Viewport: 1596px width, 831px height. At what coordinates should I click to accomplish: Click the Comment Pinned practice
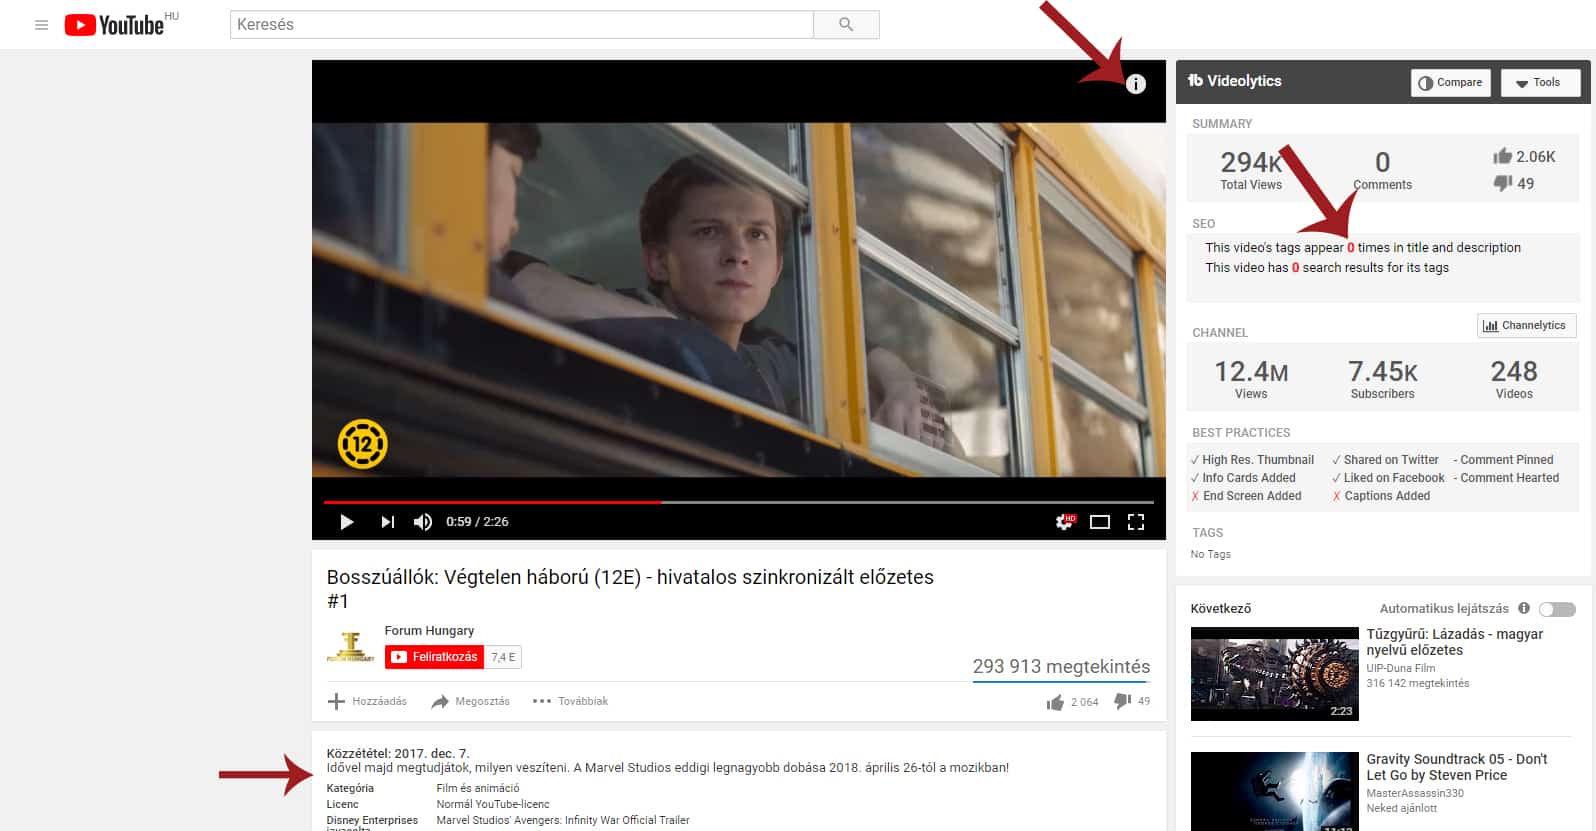pos(1503,460)
